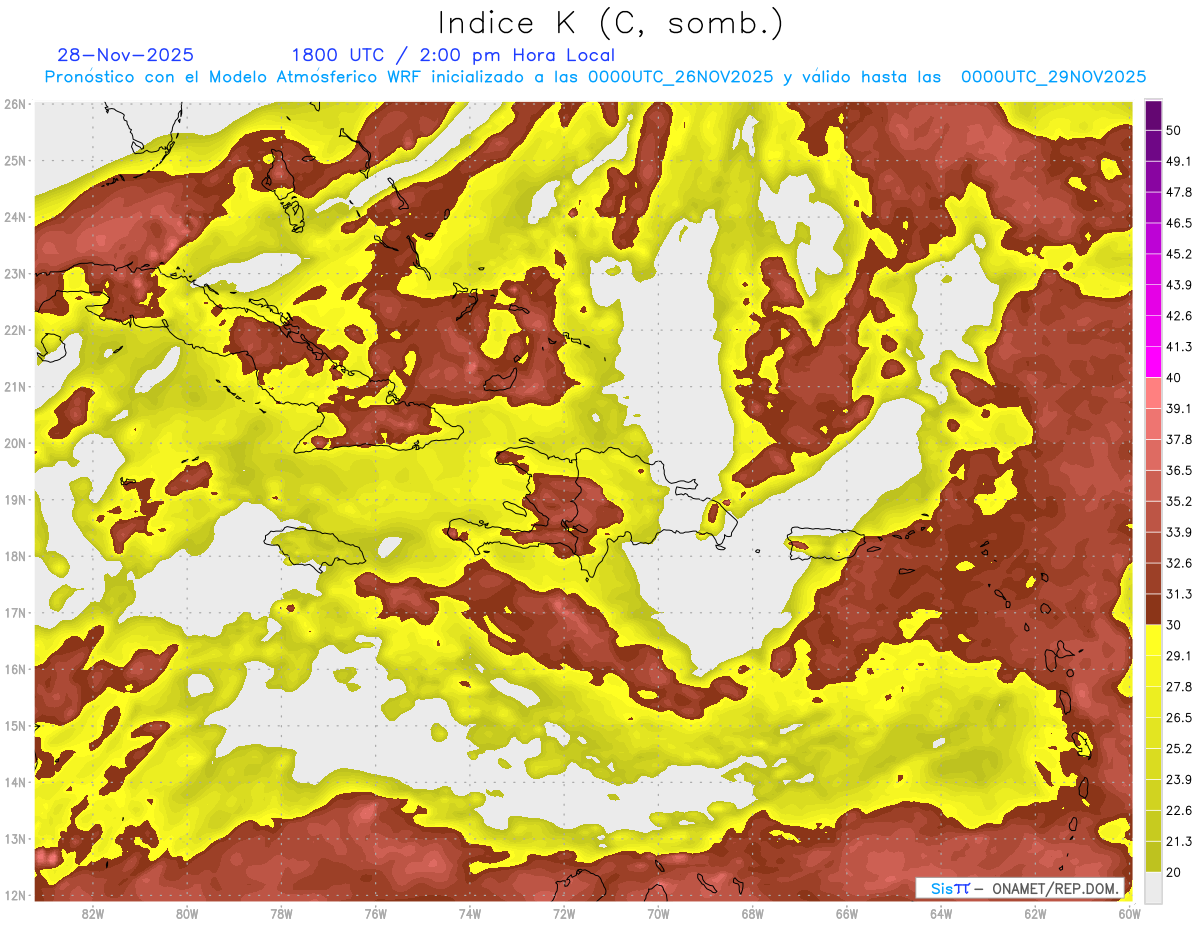Click the '21N' latitude label
1200x927 pixels.
[x=15, y=386]
